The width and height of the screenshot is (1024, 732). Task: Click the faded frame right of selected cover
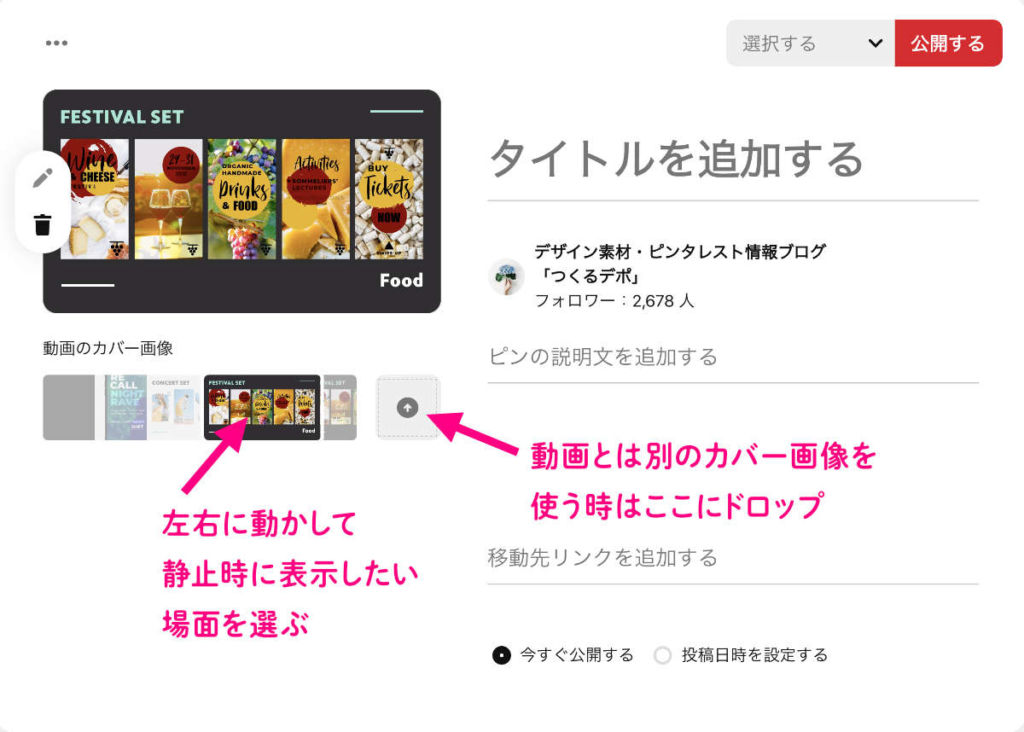point(340,407)
